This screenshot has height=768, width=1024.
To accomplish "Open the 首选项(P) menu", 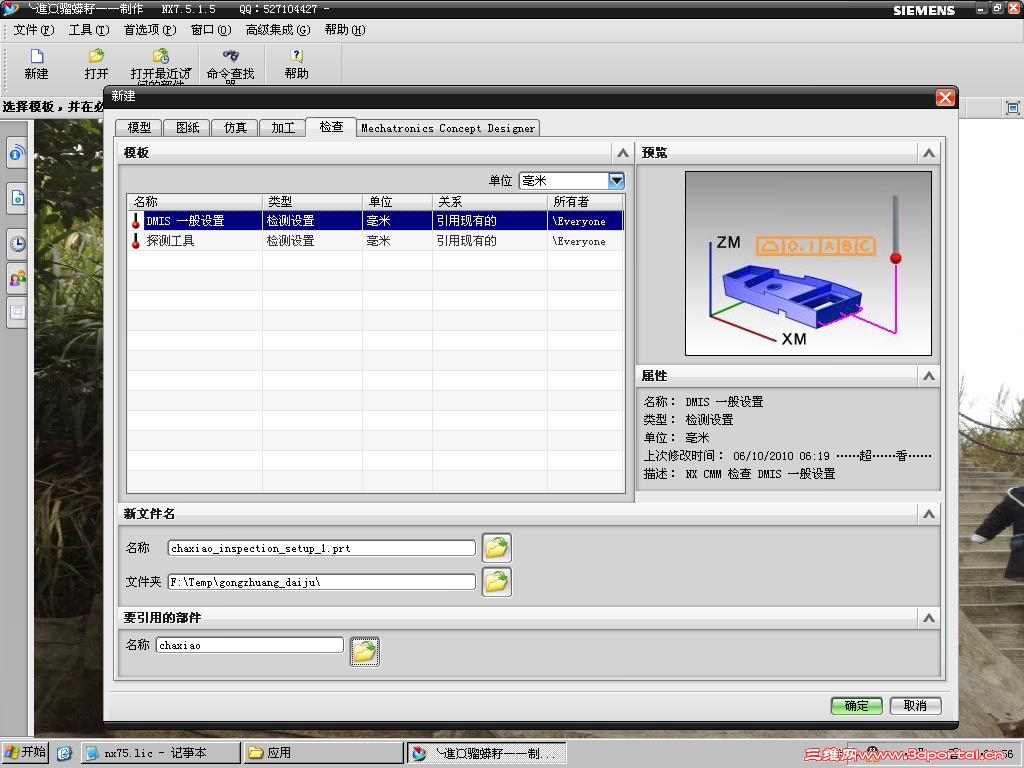I will point(150,30).
